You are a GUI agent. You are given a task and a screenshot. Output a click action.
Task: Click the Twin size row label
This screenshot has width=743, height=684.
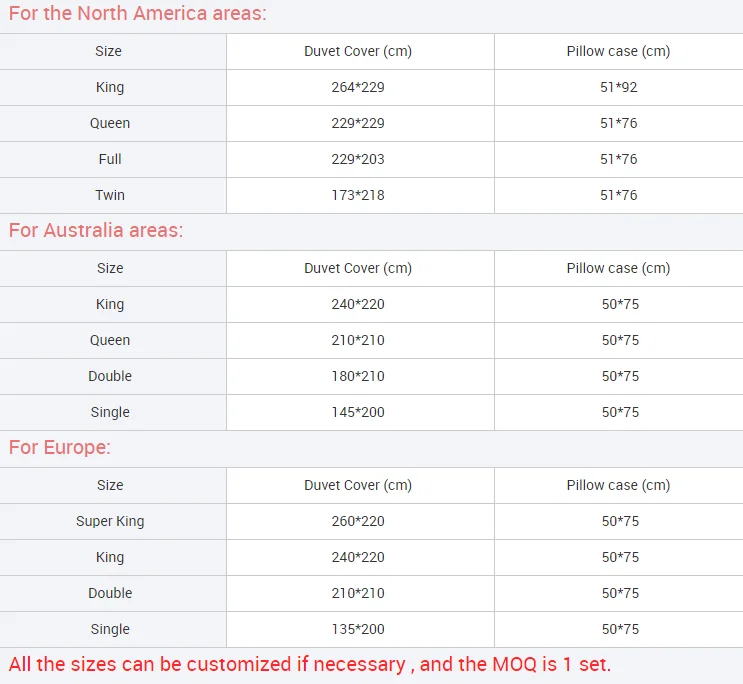(110, 195)
